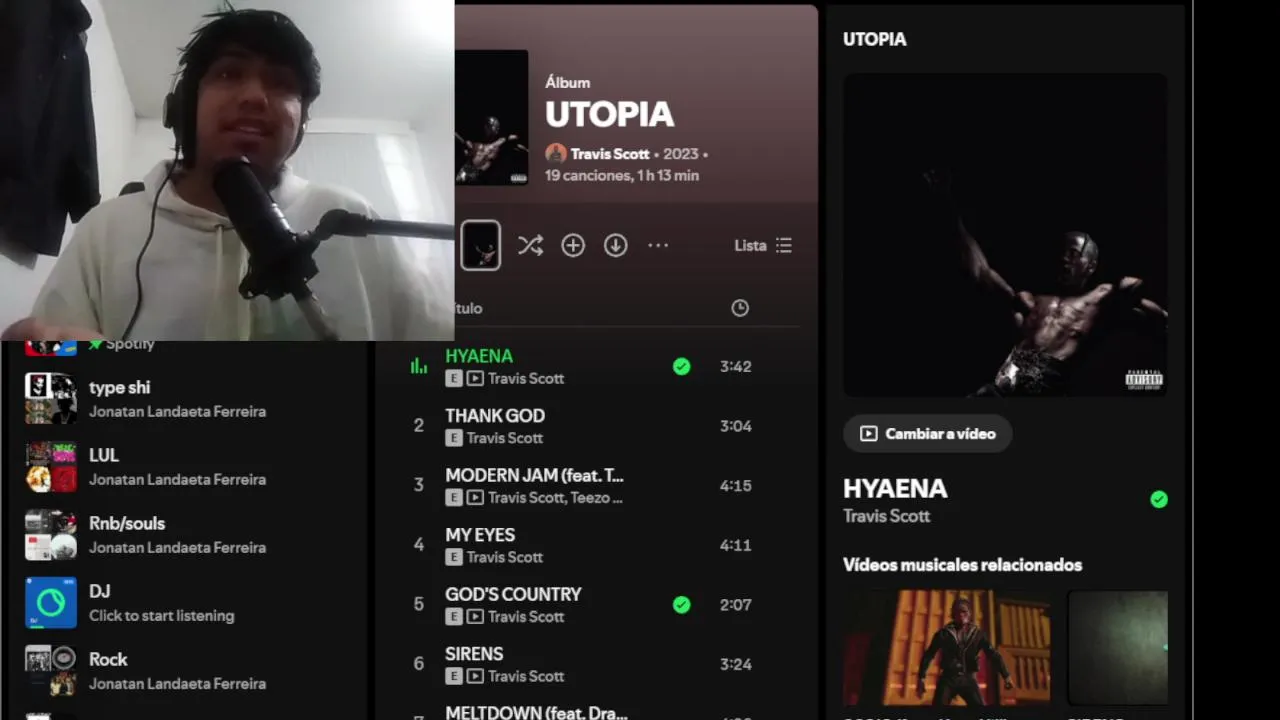Click the duration clock column header
1280x720 pixels.
click(x=740, y=308)
